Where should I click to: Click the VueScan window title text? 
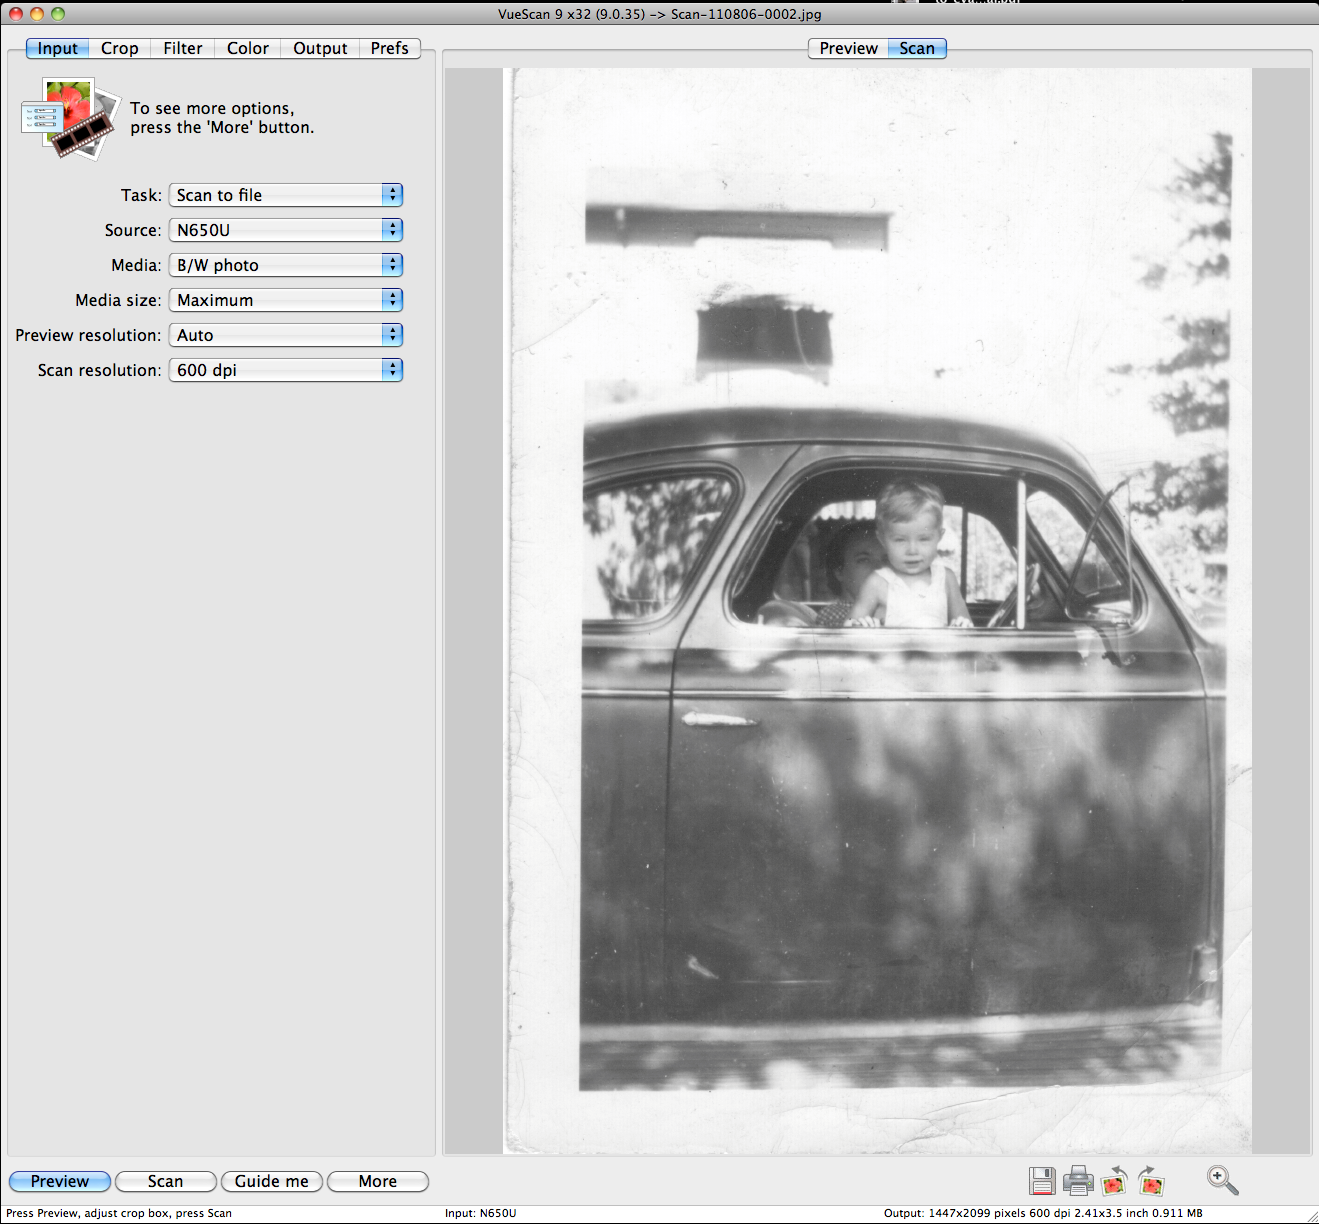coord(660,14)
